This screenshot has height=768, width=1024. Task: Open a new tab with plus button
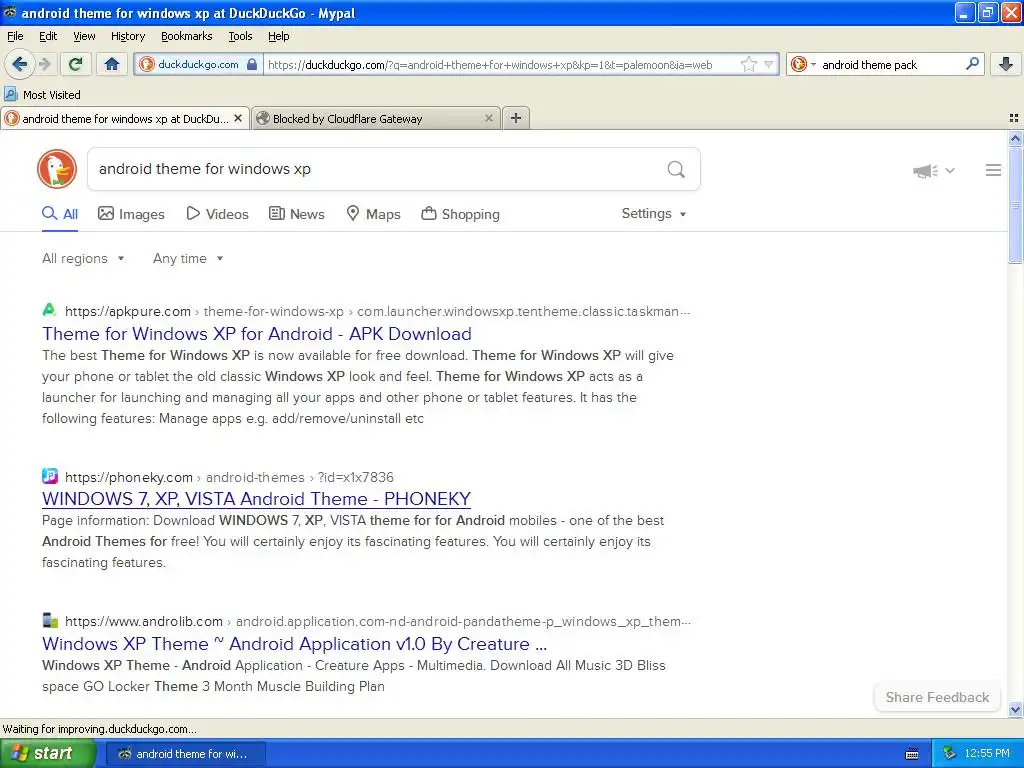tap(516, 118)
